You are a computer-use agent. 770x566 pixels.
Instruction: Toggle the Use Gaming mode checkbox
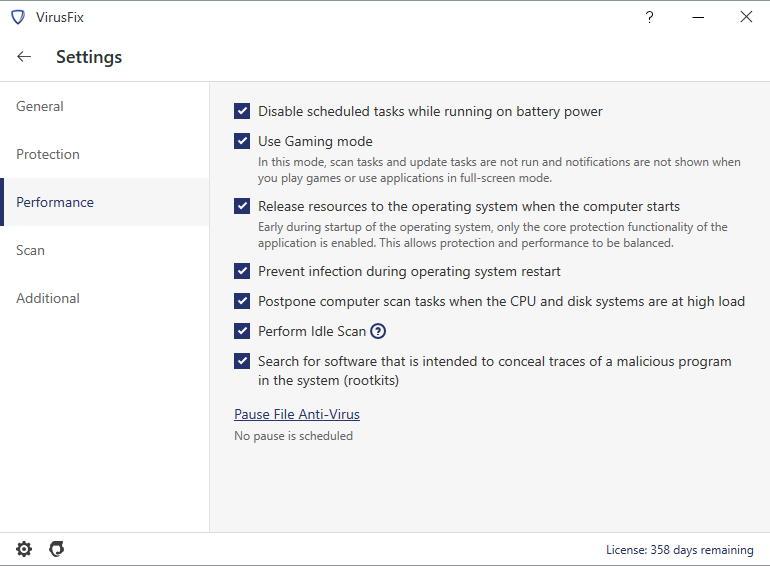(242, 141)
